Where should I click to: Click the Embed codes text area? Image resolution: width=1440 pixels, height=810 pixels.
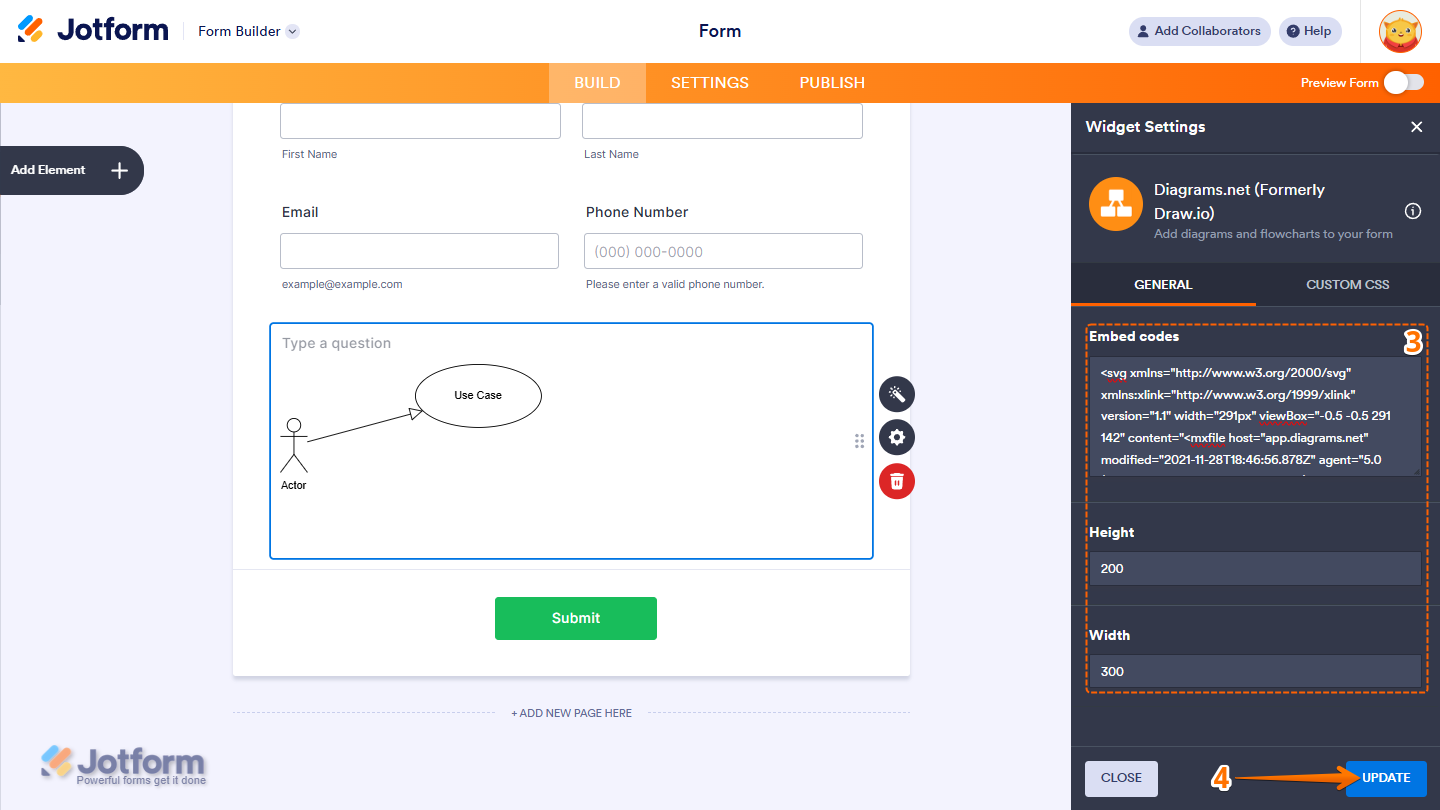click(1255, 416)
